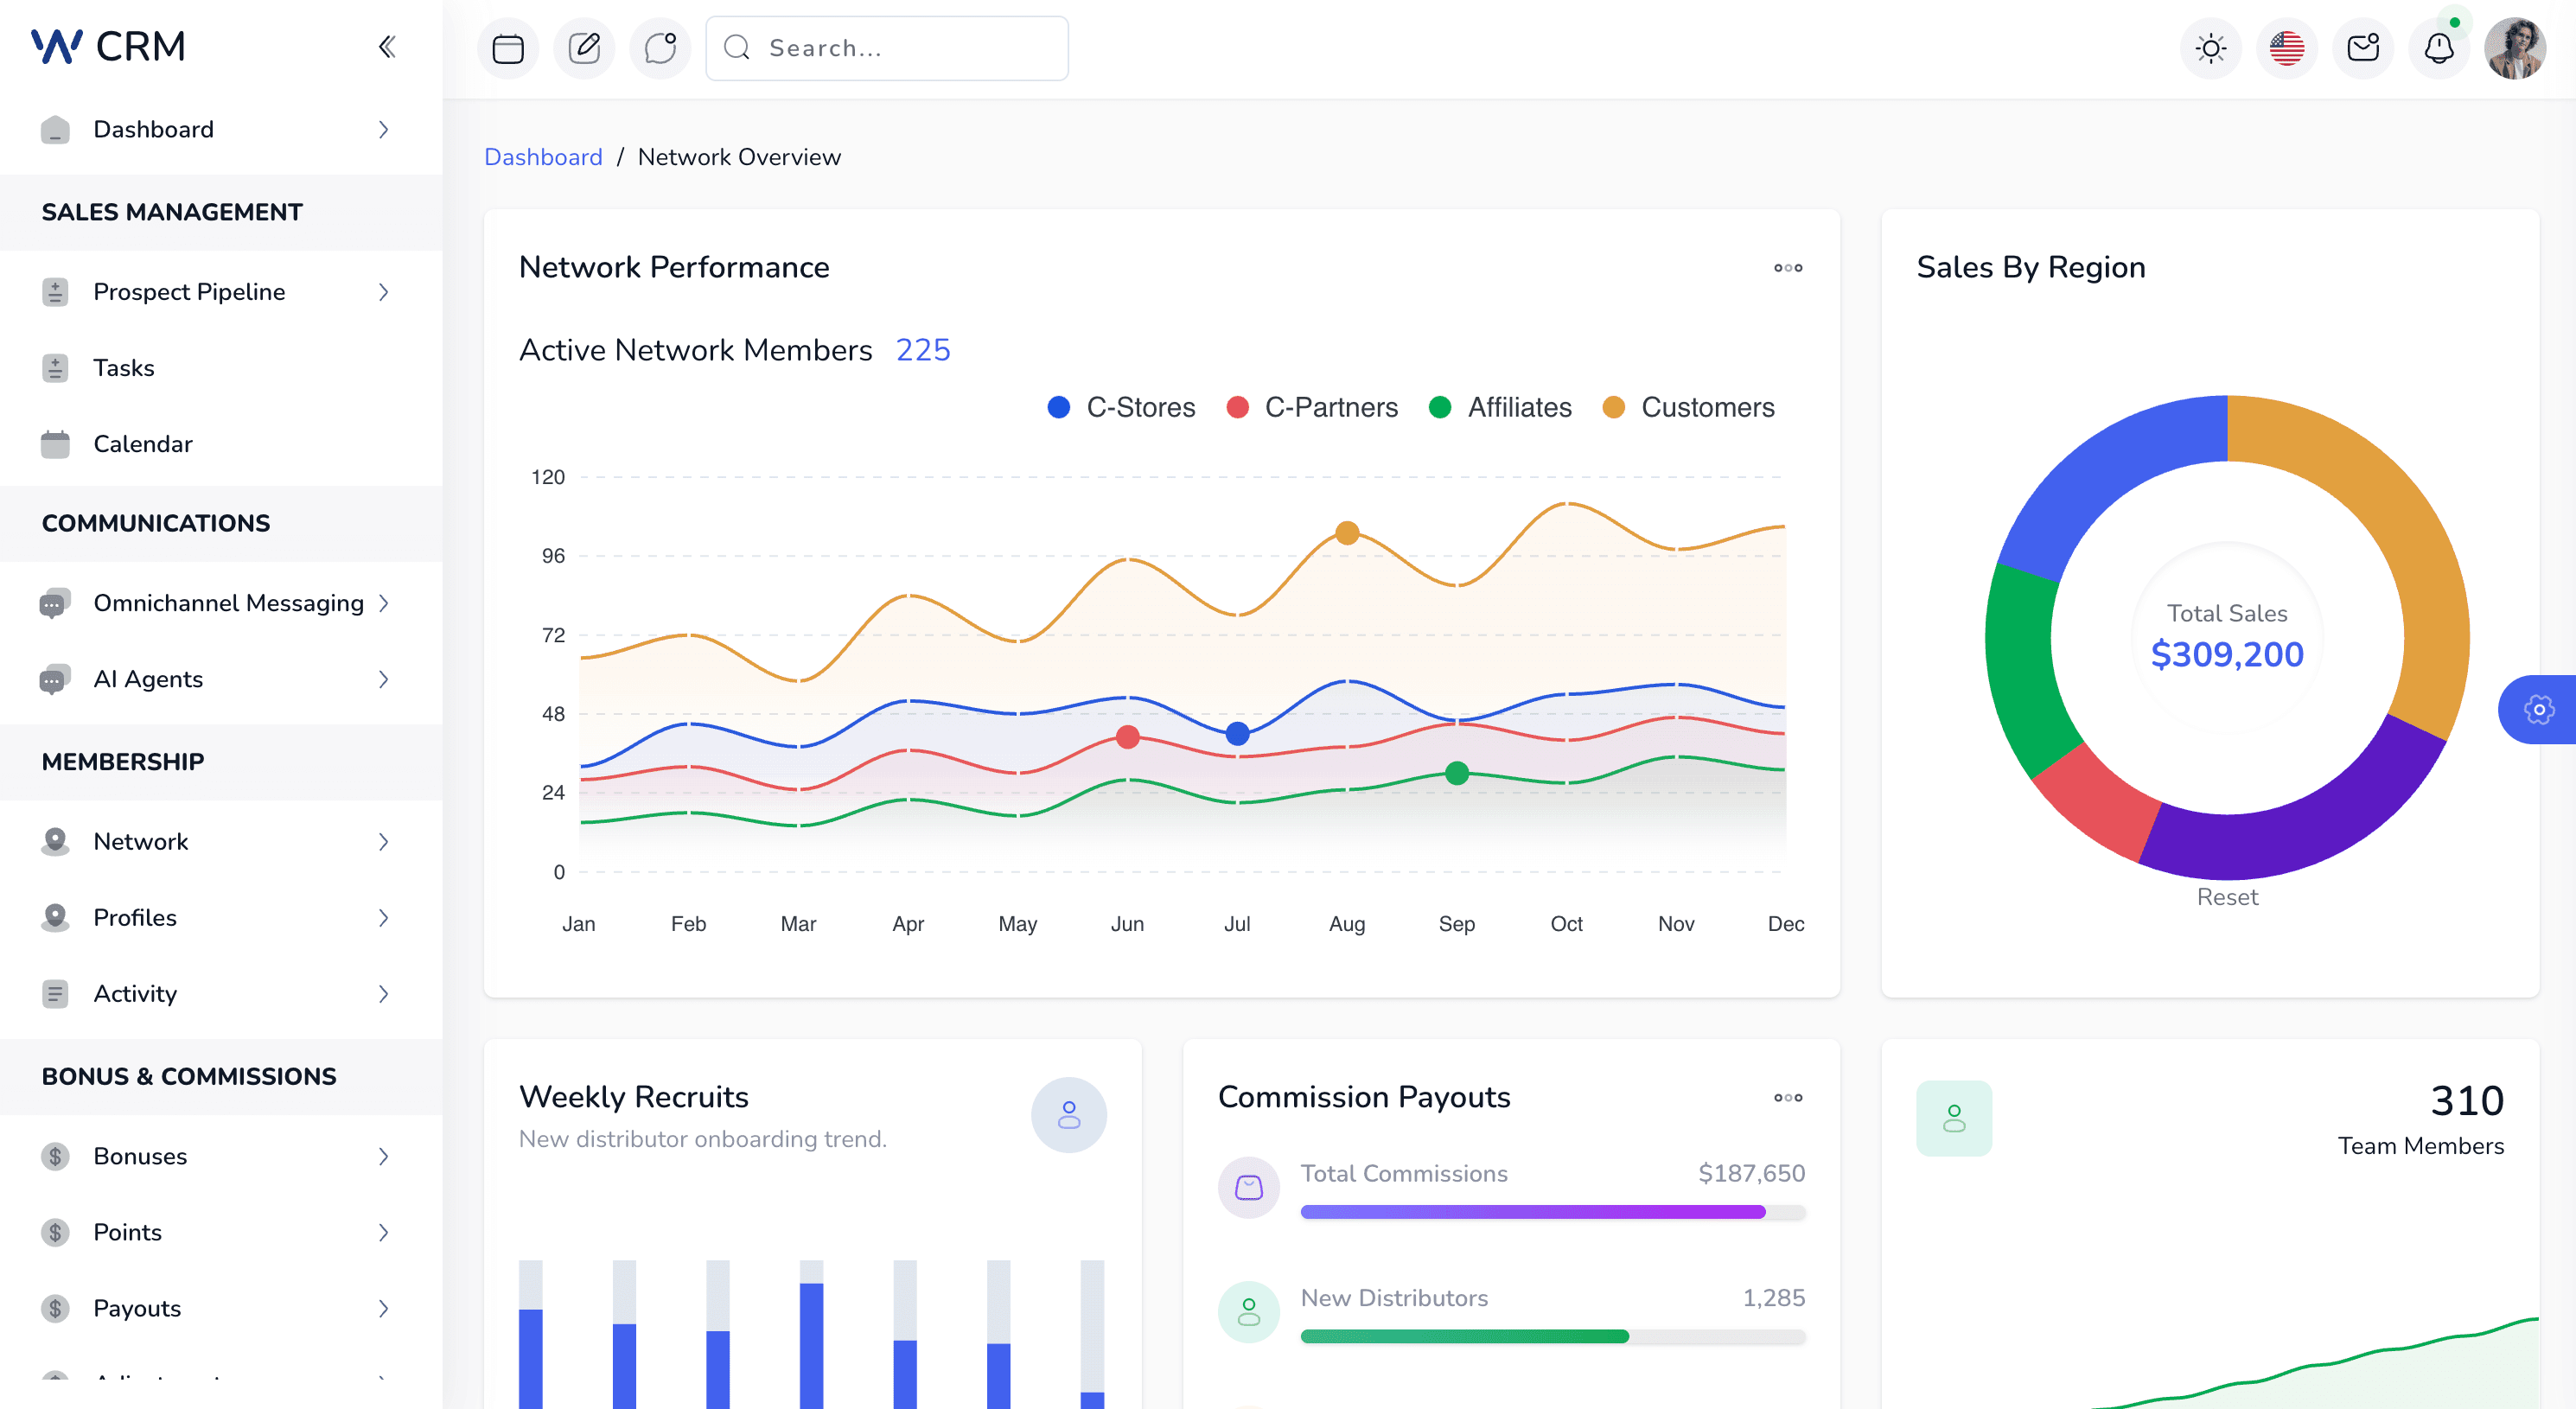Collapse the sidebar with the double-chevron button

pyautogui.click(x=386, y=46)
